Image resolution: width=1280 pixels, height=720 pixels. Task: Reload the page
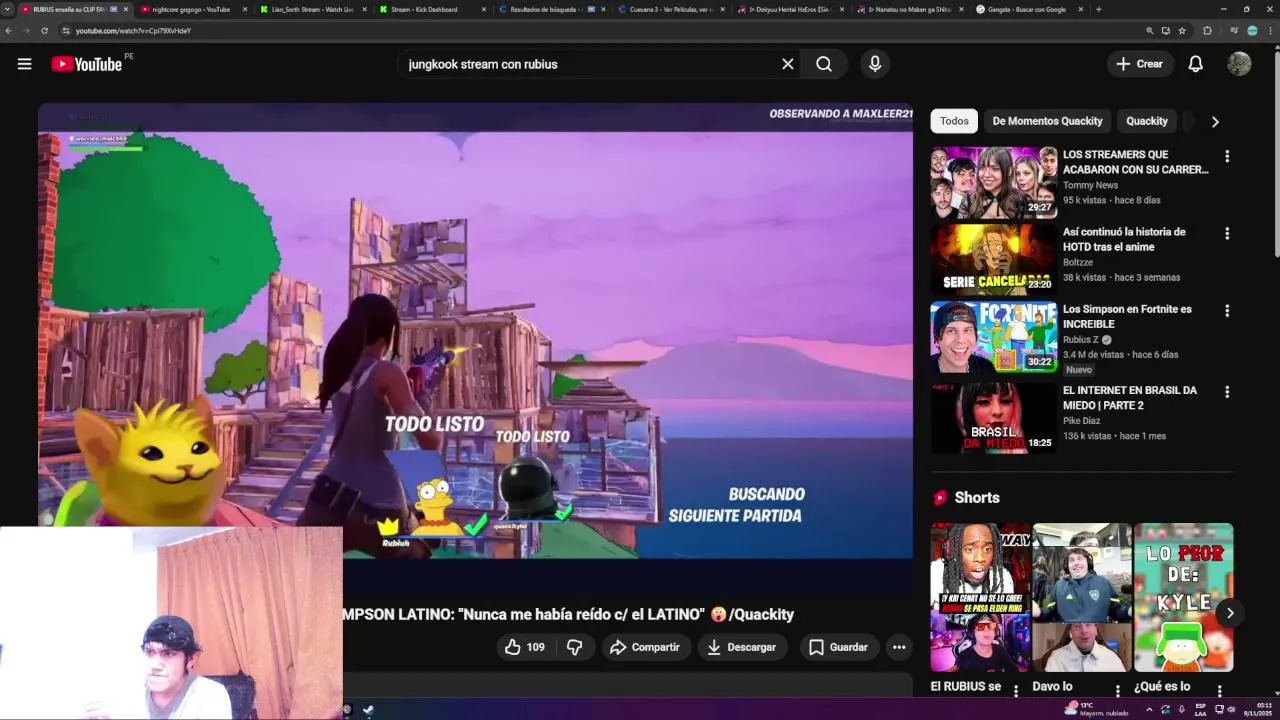tap(44, 31)
